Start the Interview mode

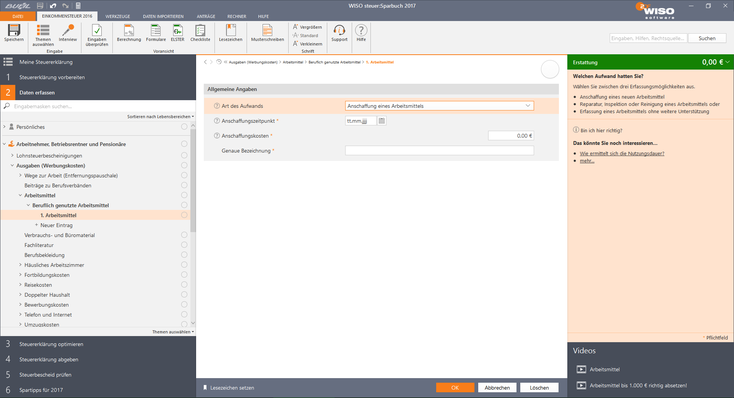coord(68,33)
